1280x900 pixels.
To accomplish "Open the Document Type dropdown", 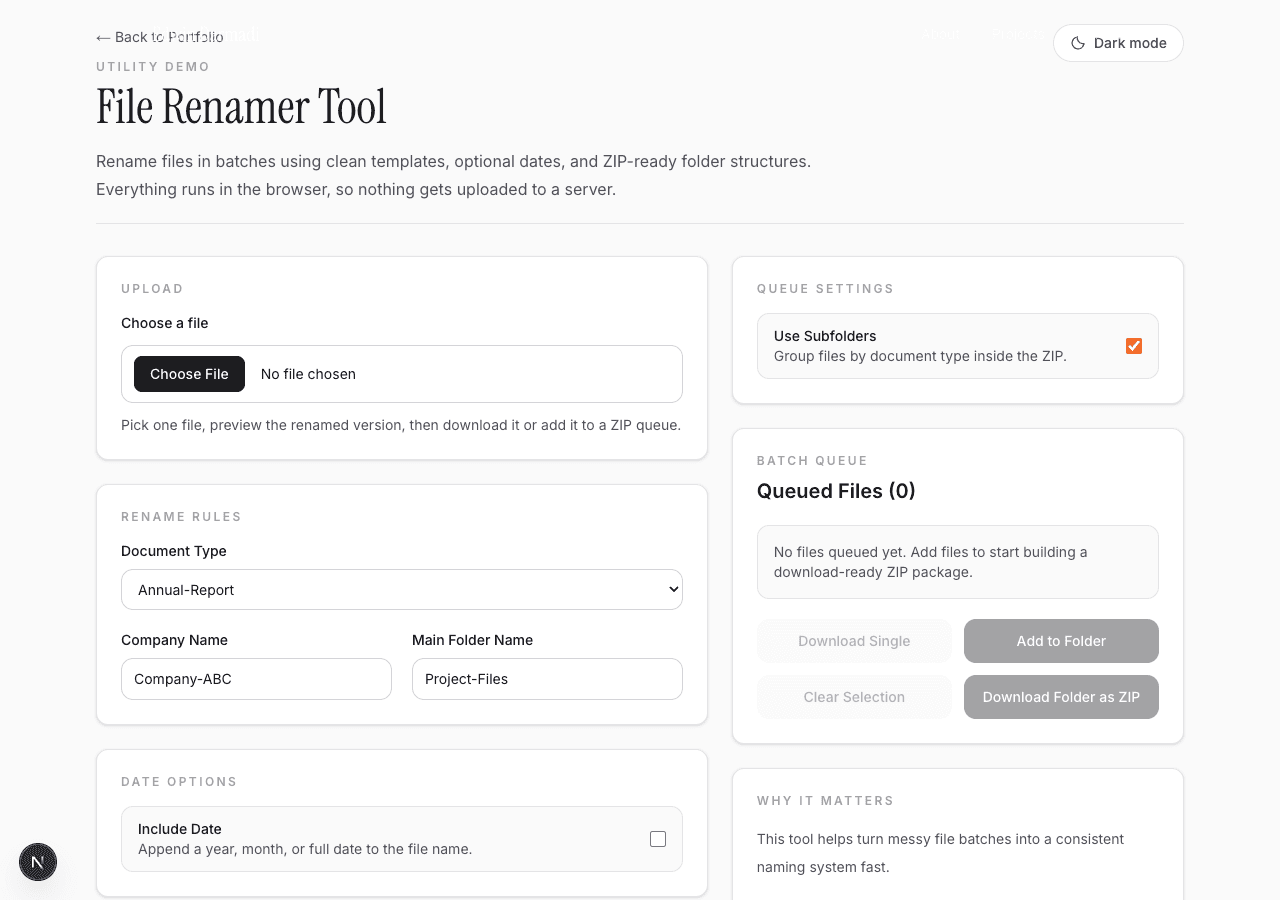I will tap(400, 589).
